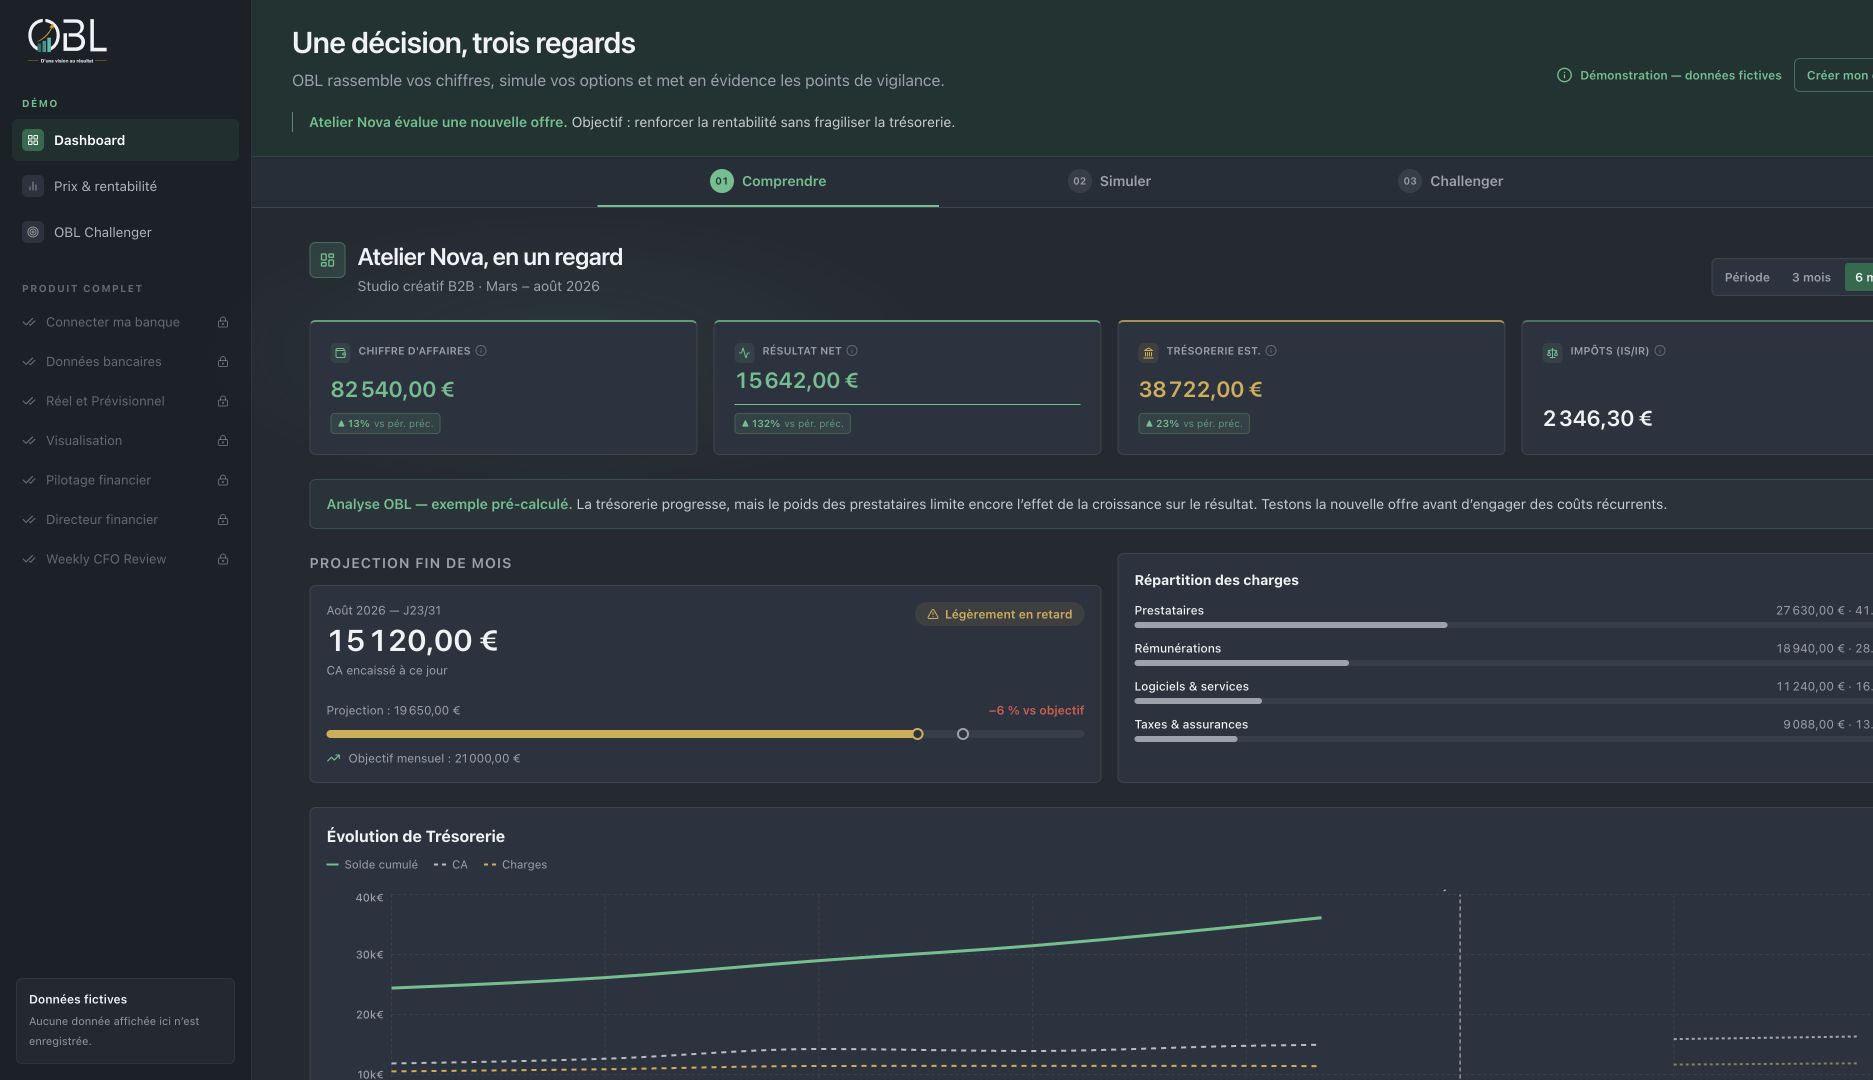
Task: Click the scales icon on Impôts card
Action: (x=1552, y=352)
